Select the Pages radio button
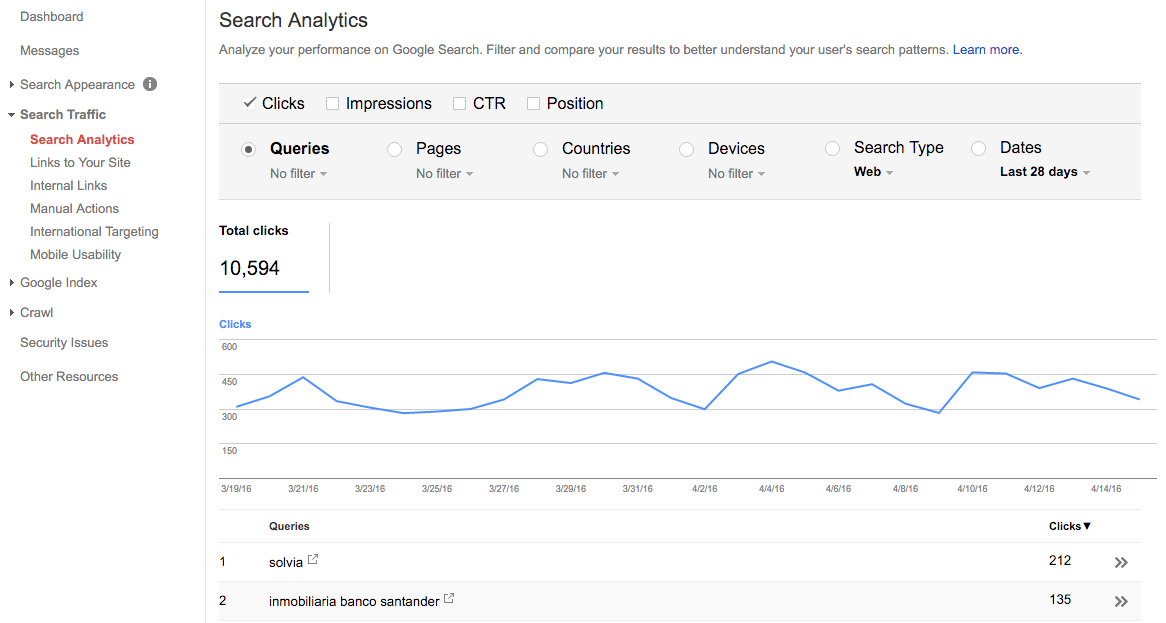The image size is (1166, 623). tap(394, 148)
